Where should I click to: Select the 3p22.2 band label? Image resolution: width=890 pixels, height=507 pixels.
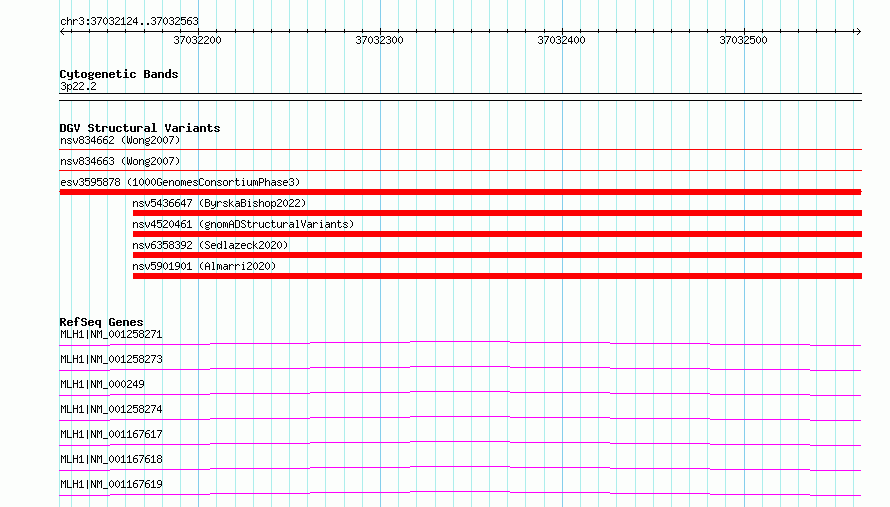pyautogui.click(x=78, y=86)
